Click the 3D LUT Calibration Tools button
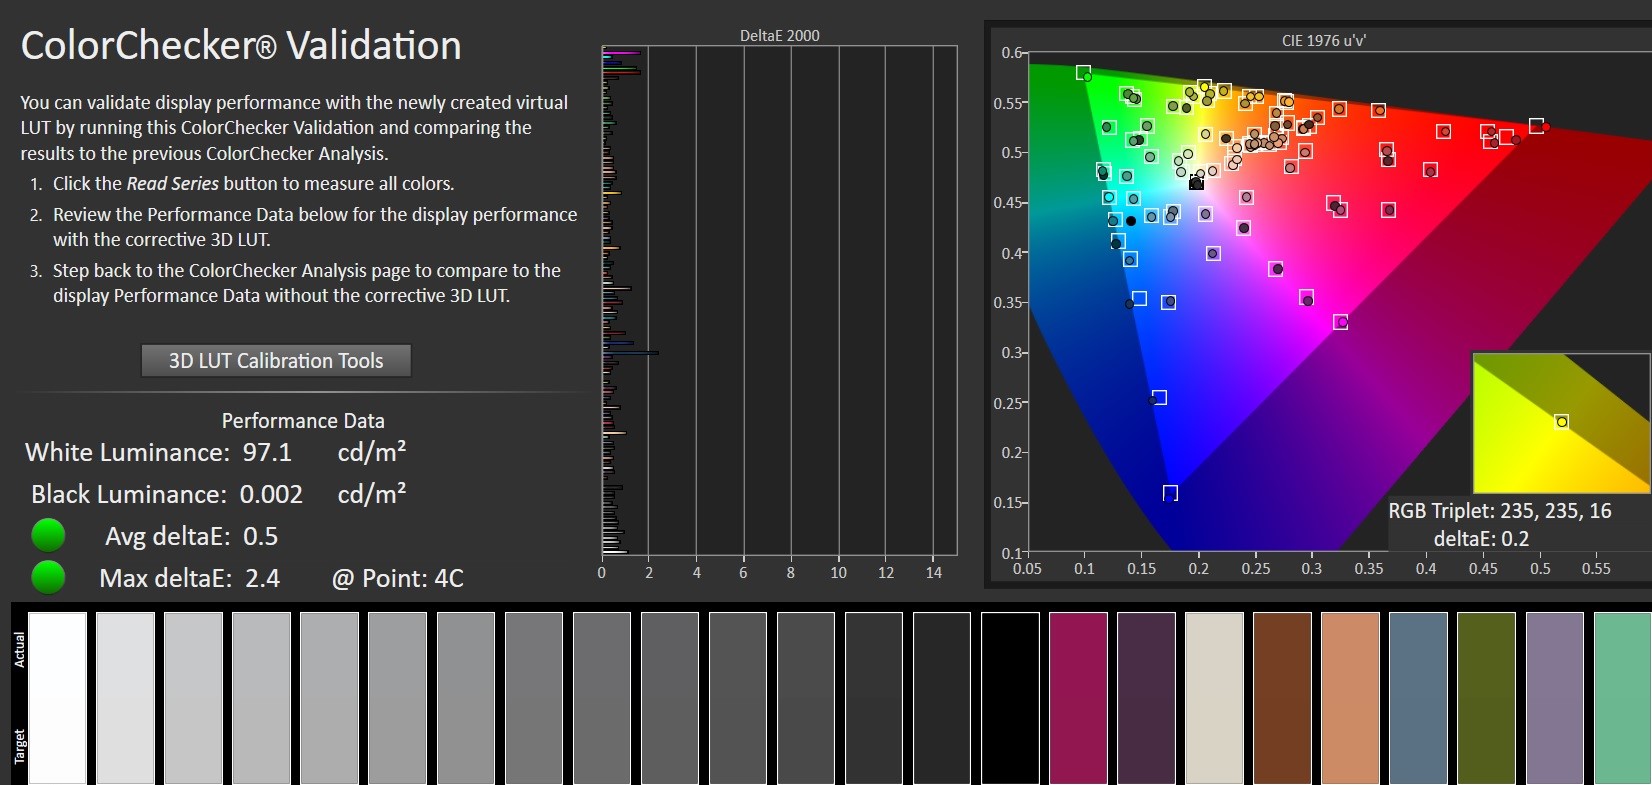1652x785 pixels. pyautogui.click(x=275, y=361)
